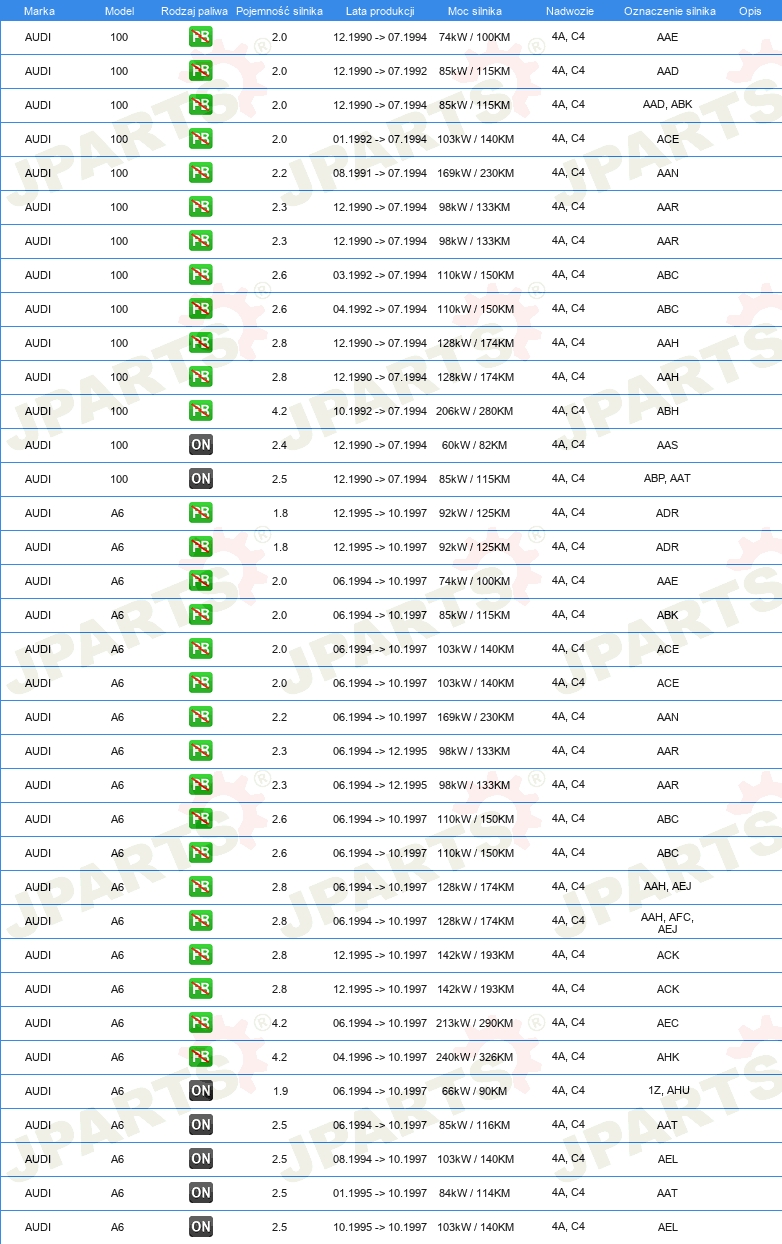Click petrol icon for 03.1992 -> 07.1994 ABC row
Image resolution: width=782 pixels, height=1244 pixels.
point(201,275)
